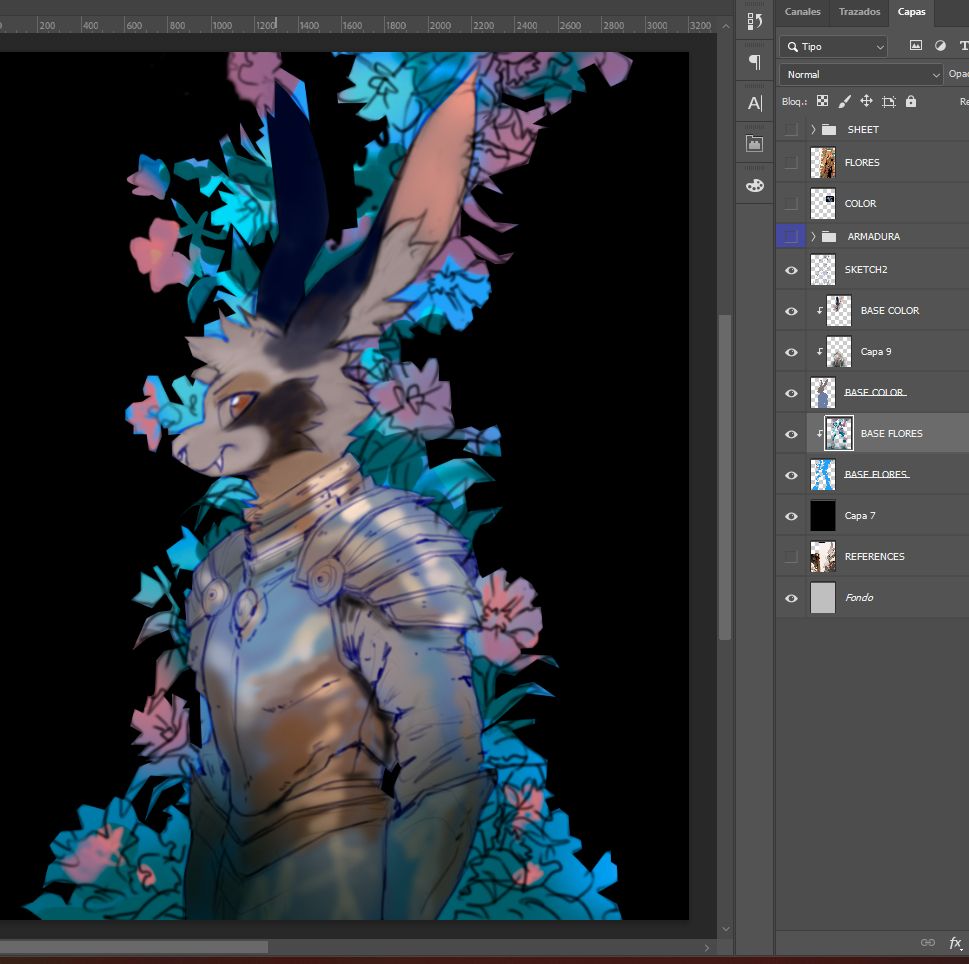Show the FLORES layer
The width and height of the screenshot is (969, 964).
pos(791,162)
